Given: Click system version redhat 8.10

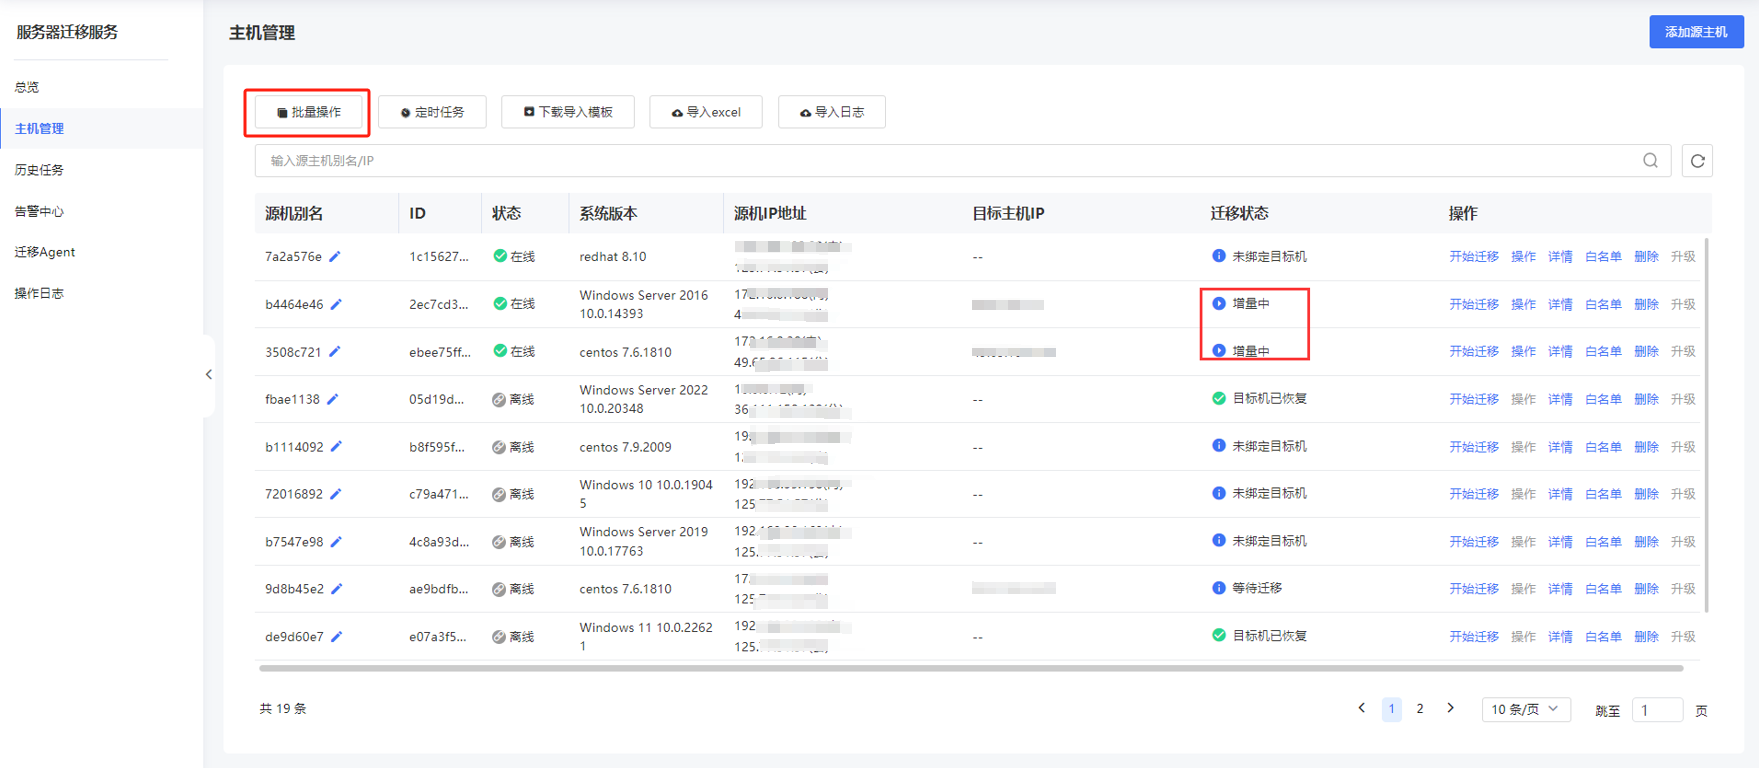Looking at the screenshot, I should (x=613, y=257).
